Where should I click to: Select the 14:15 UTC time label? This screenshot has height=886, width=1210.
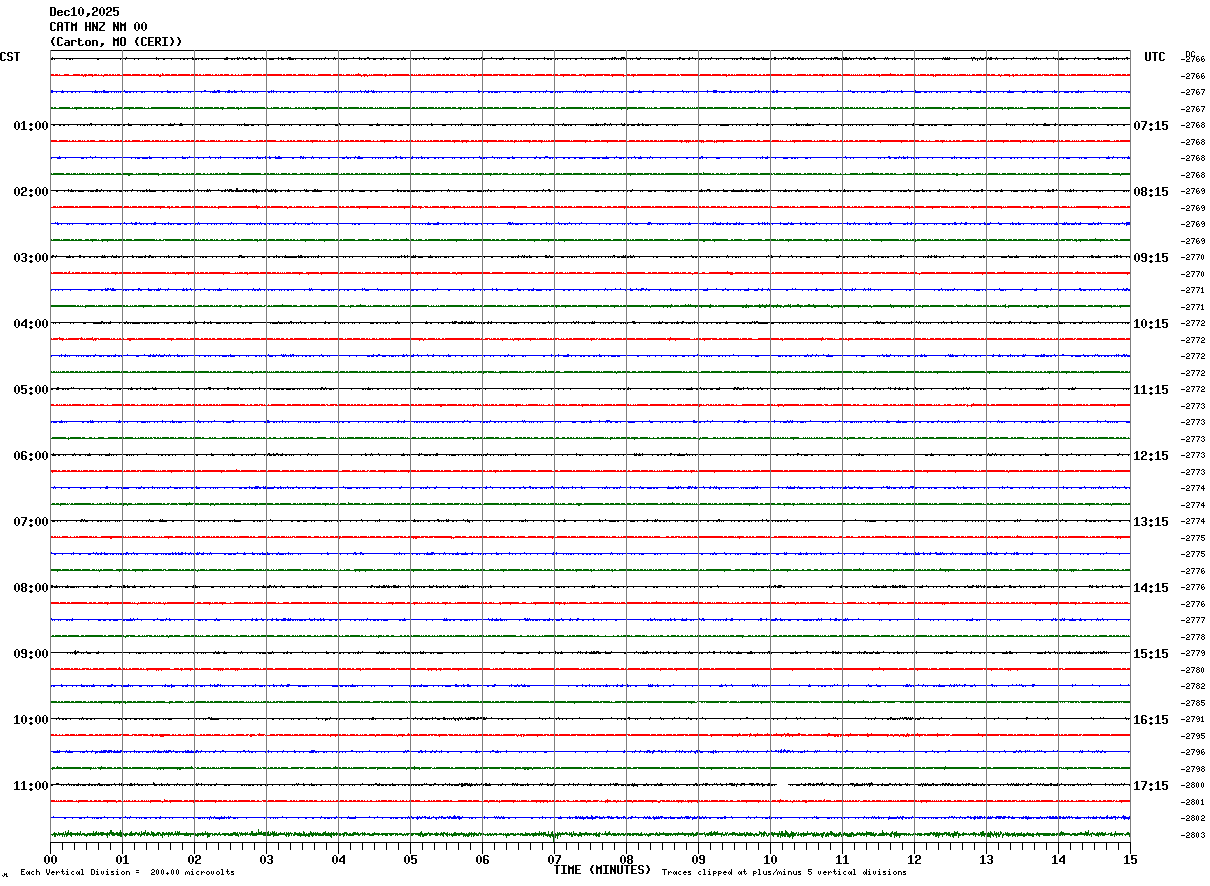tap(1151, 588)
